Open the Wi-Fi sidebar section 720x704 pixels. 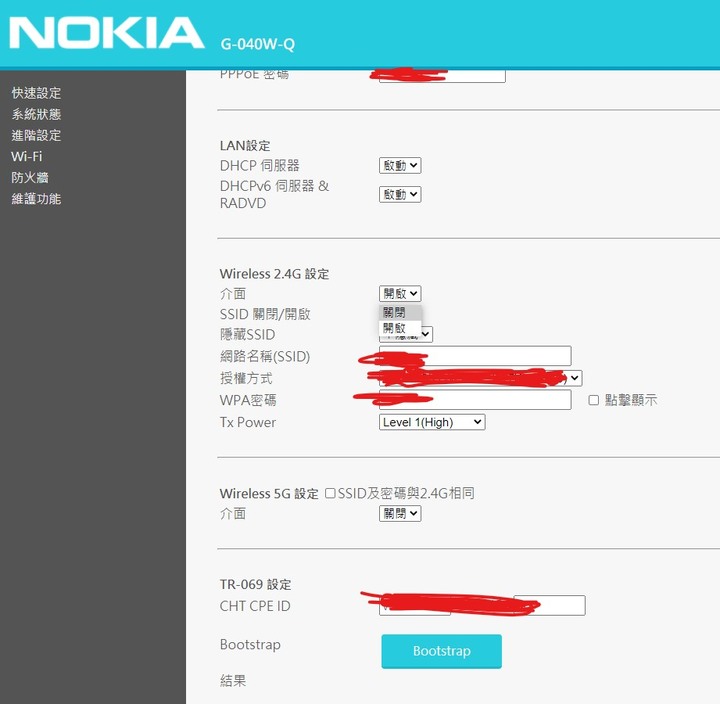pyautogui.click(x=27, y=157)
